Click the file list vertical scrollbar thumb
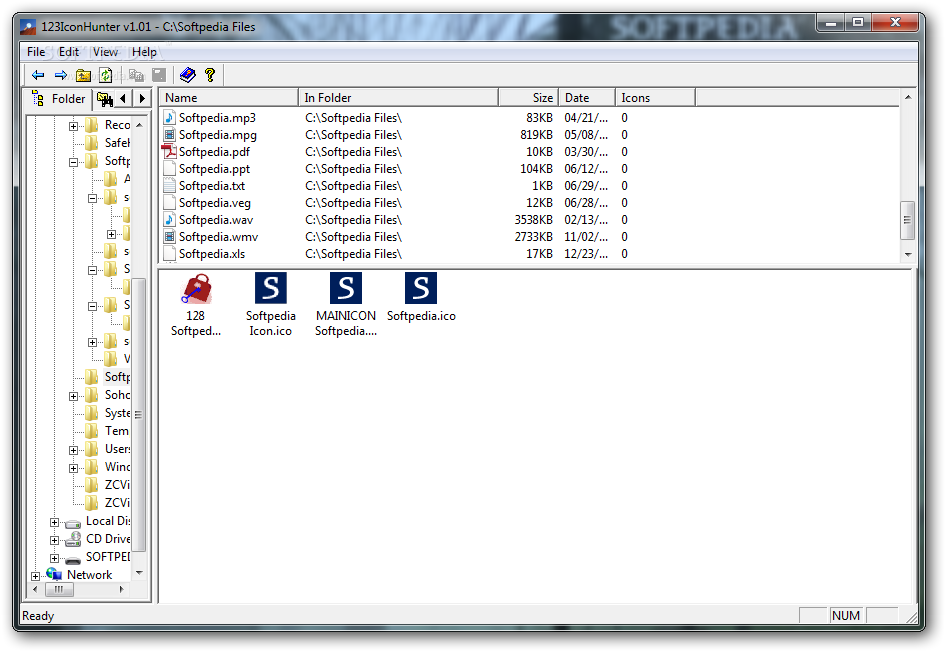 [908, 220]
